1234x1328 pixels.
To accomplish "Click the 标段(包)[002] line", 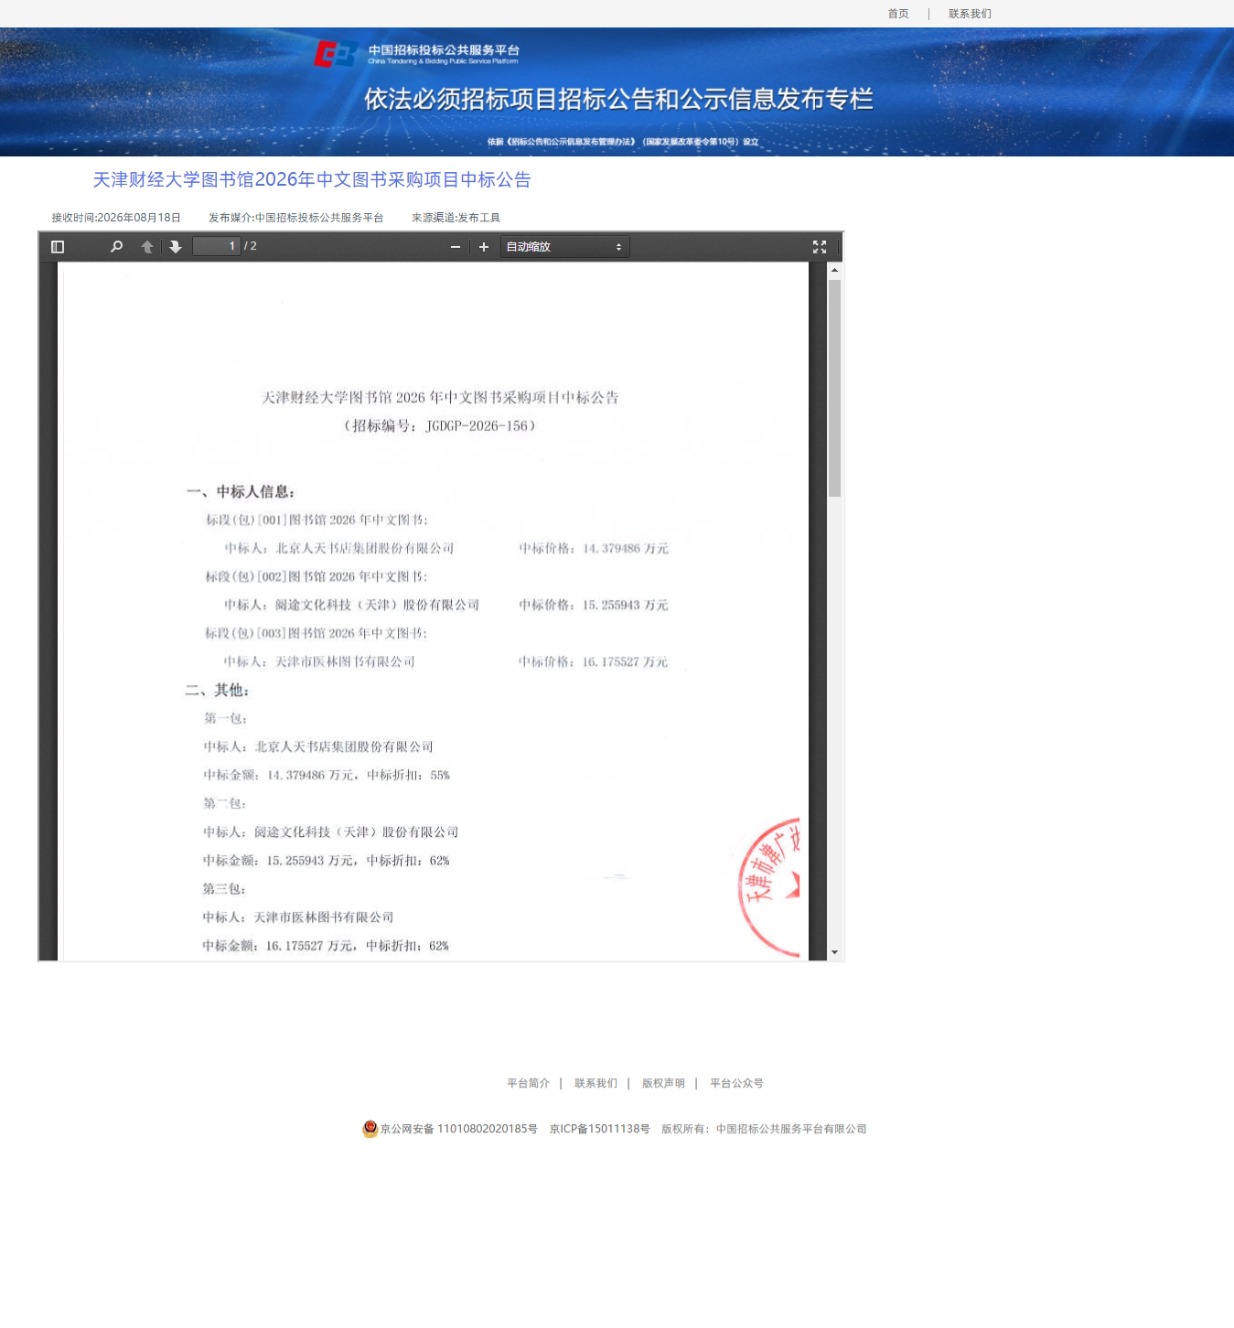I will pos(316,577).
